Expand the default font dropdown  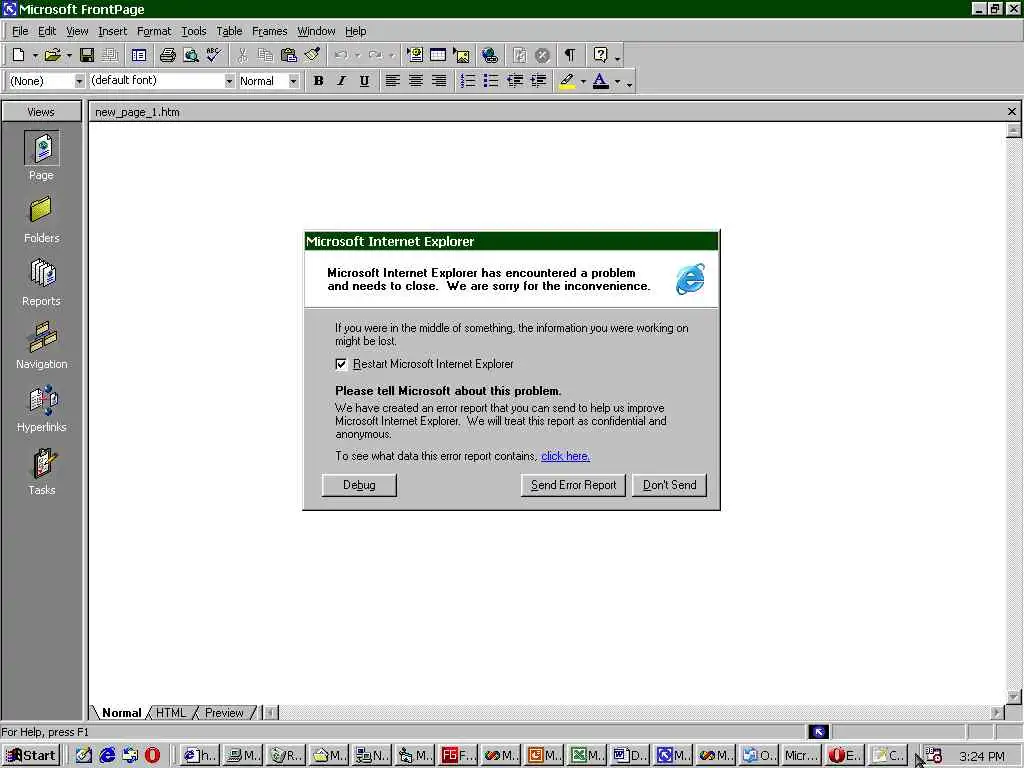pyautogui.click(x=229, y=81)
